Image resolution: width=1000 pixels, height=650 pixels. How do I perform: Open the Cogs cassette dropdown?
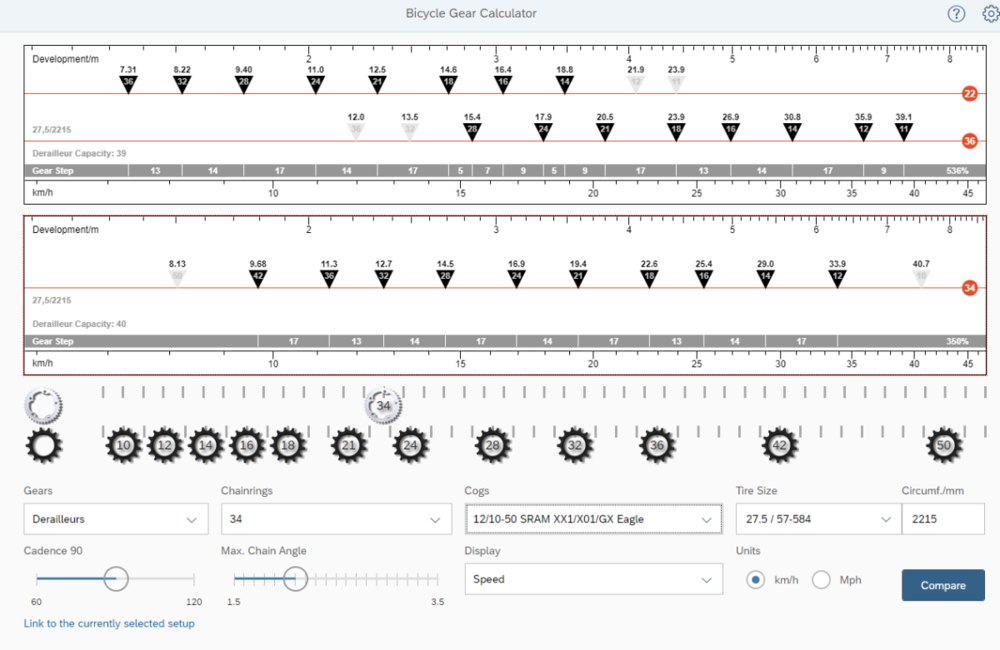[x=592, y=520]
